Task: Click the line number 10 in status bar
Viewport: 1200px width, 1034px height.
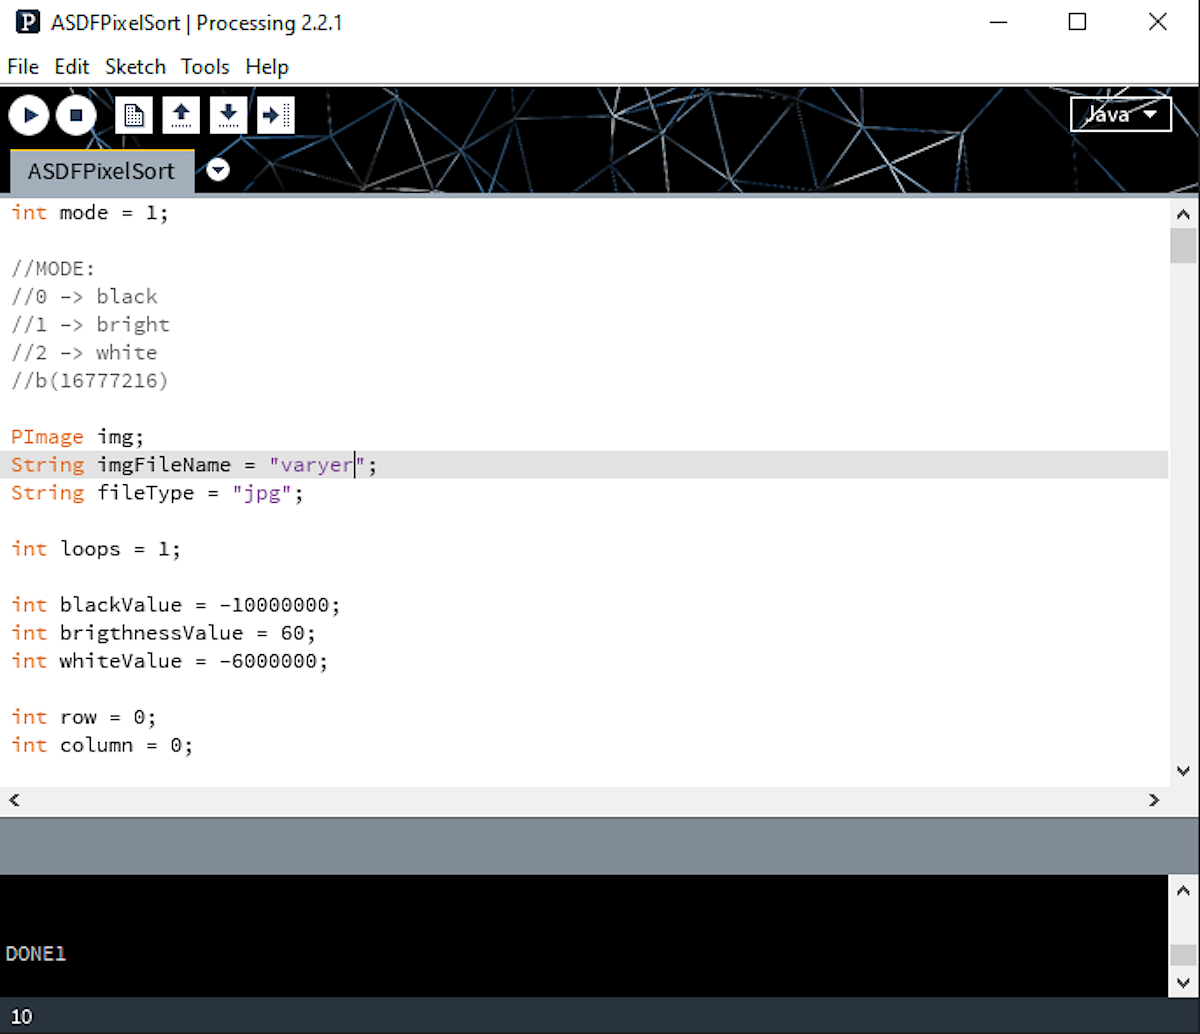Action: pos(21,1017)
